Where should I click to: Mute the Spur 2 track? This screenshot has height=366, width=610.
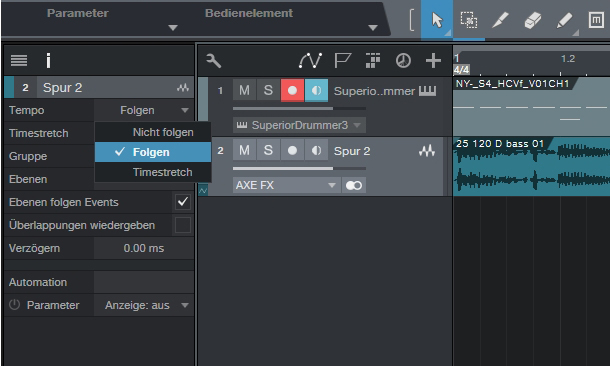(244, 150)
